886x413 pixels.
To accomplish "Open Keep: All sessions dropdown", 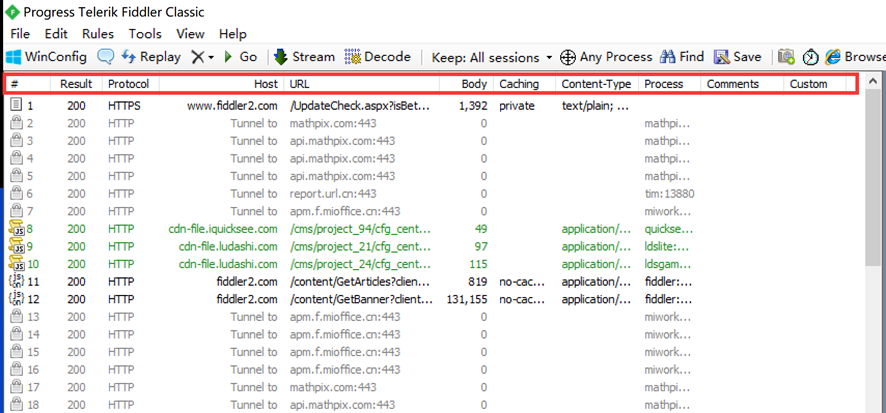I will [x=492, y=58].
